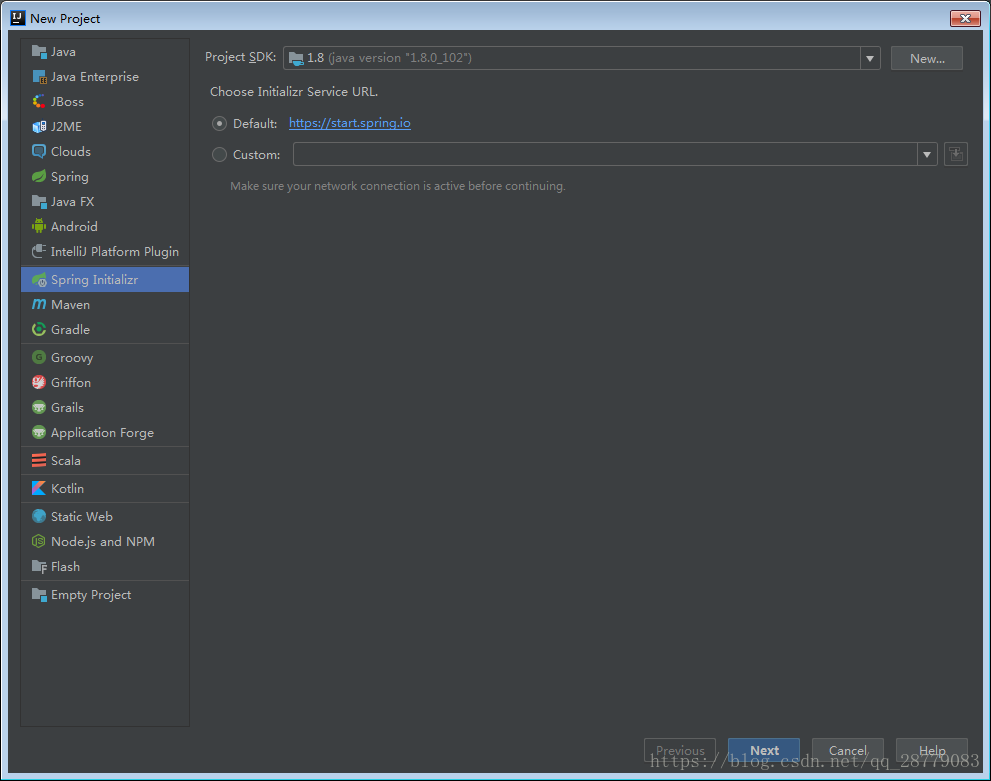Click the IntelliJ logo in title bar
This screenshot has height=781, width=991.
click(x=18, y=18)
